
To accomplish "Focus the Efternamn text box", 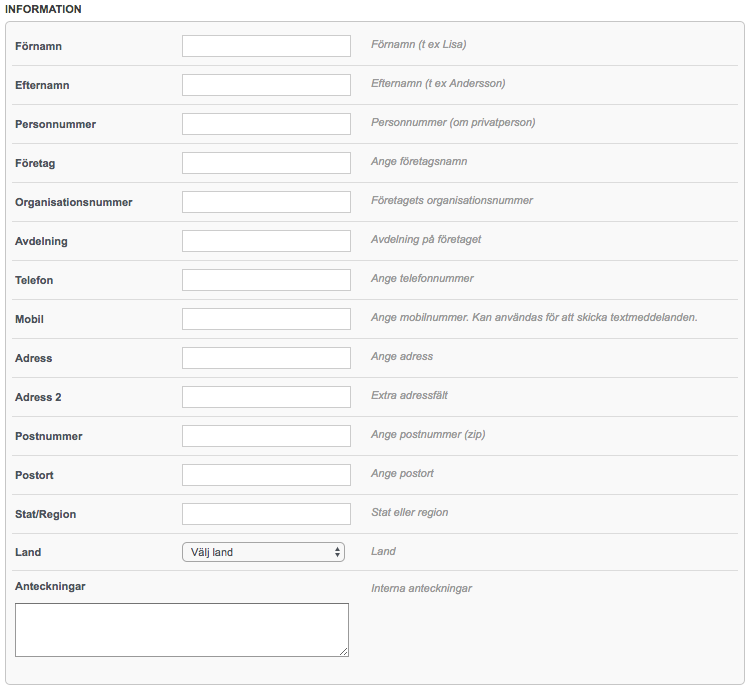I will tap(266, 85).
